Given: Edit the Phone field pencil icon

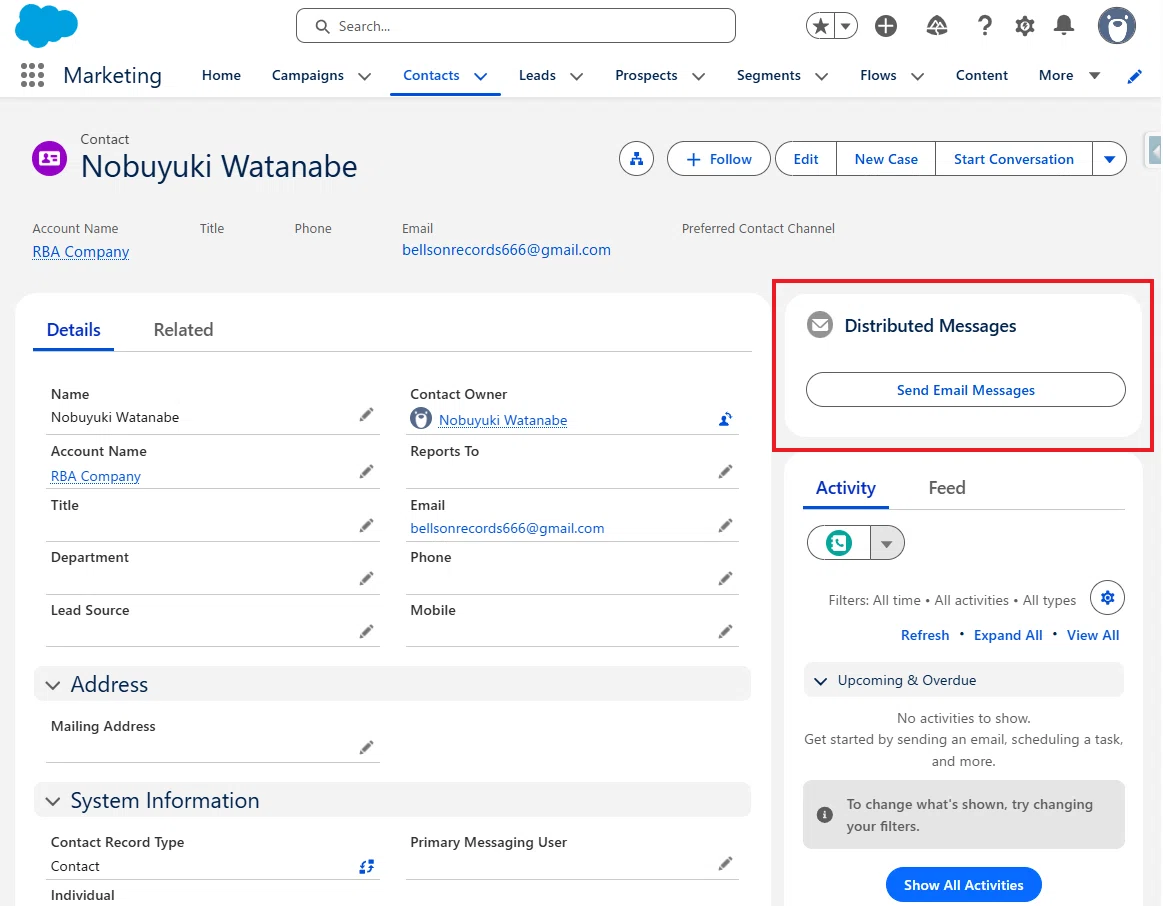Looking at the screenshot, I should click(x=725, y=578).
